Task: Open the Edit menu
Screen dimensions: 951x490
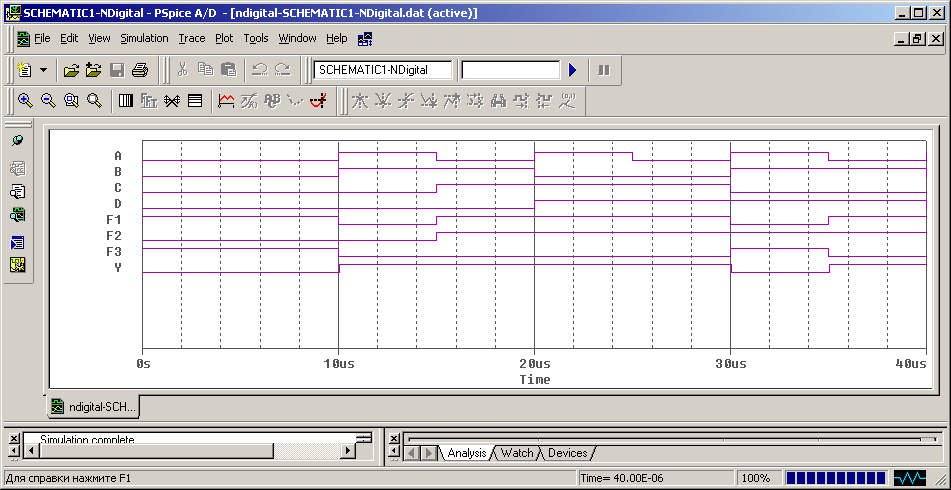Action: (x=69, y=38)
